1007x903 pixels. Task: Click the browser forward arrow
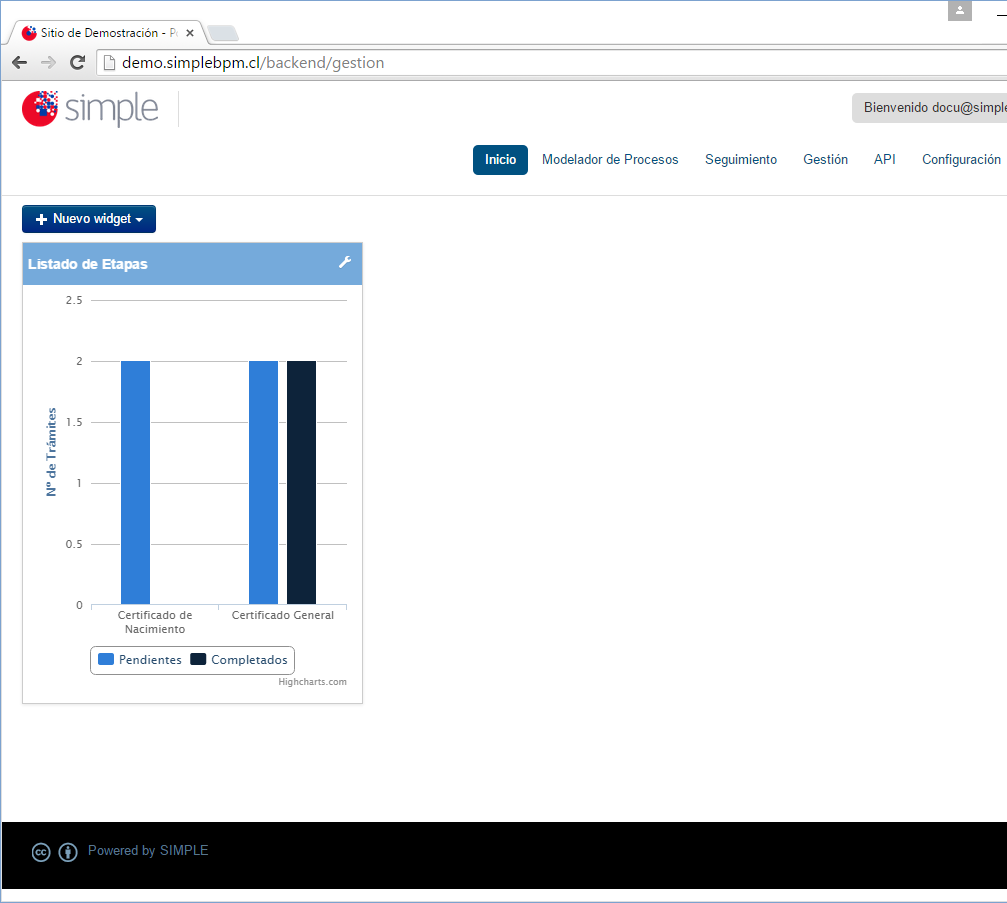(48, 62)
